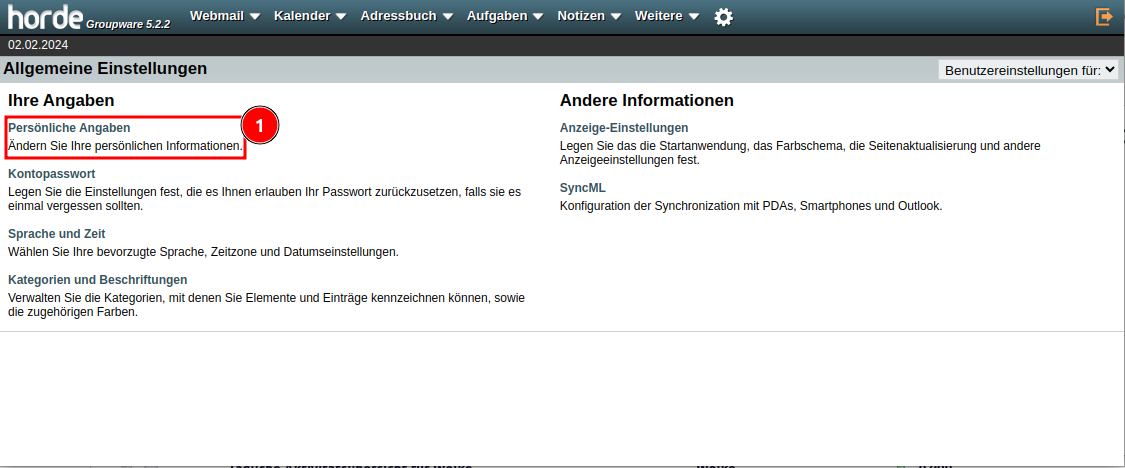Open the settings gear icon menu
1125x468 pixels.
(723, 17)
